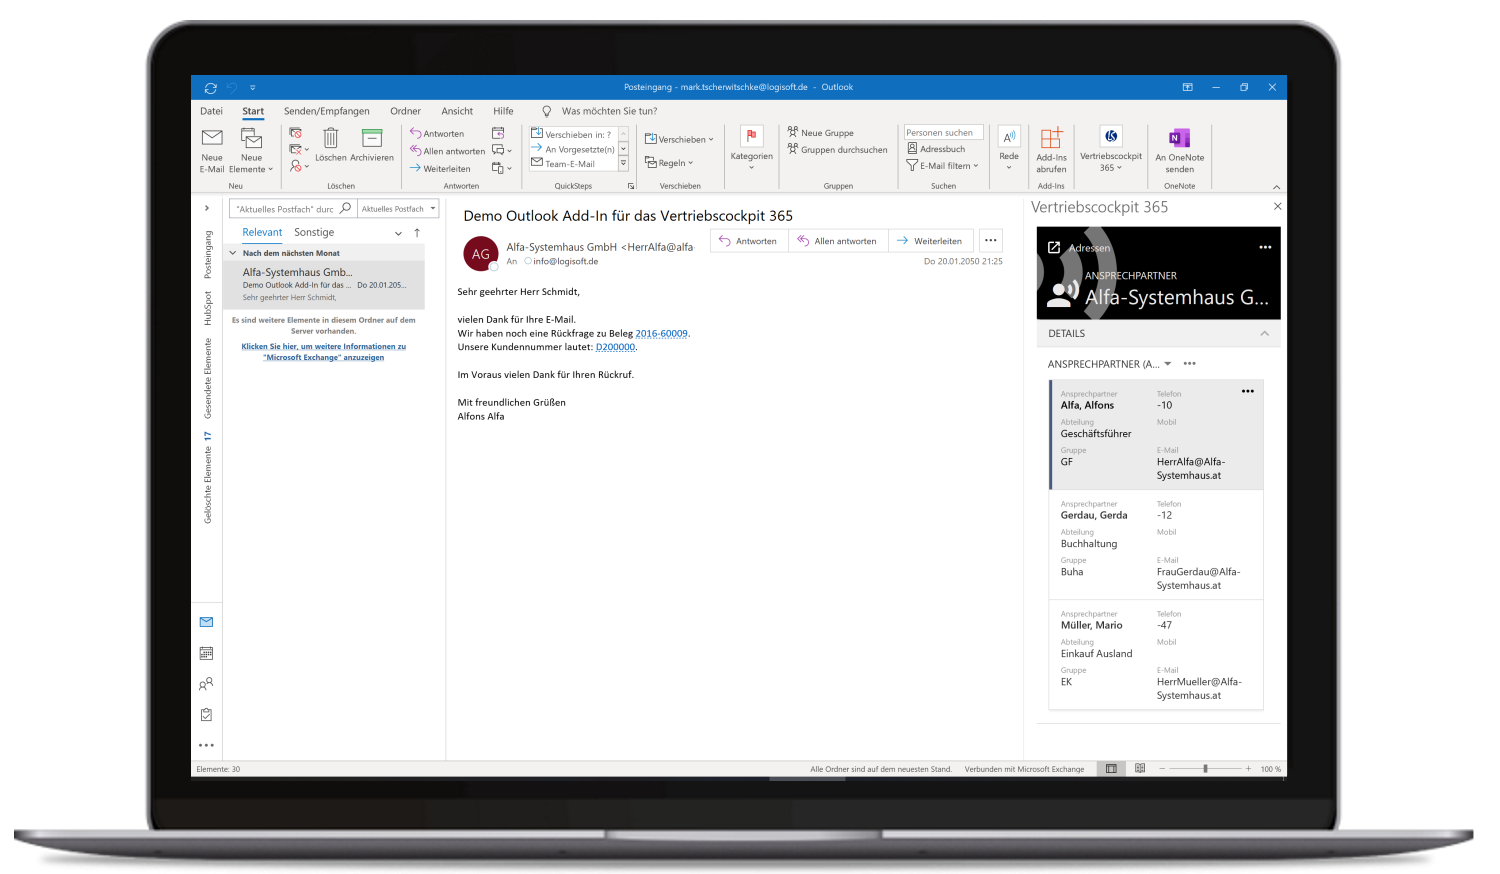Switch to the Hilfe tab

(x=503, y=111)
